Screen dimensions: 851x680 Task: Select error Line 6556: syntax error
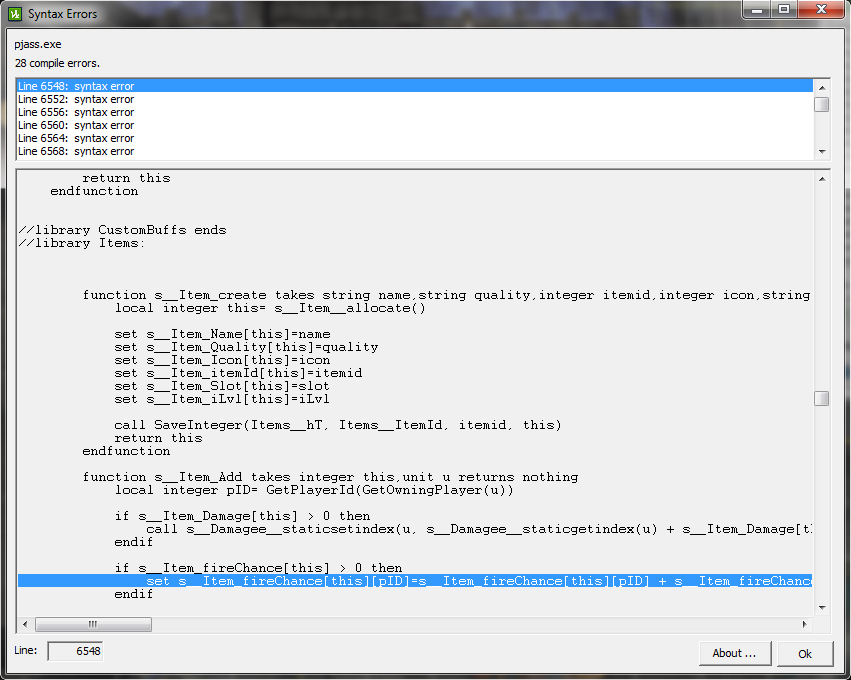coord(415,112)
